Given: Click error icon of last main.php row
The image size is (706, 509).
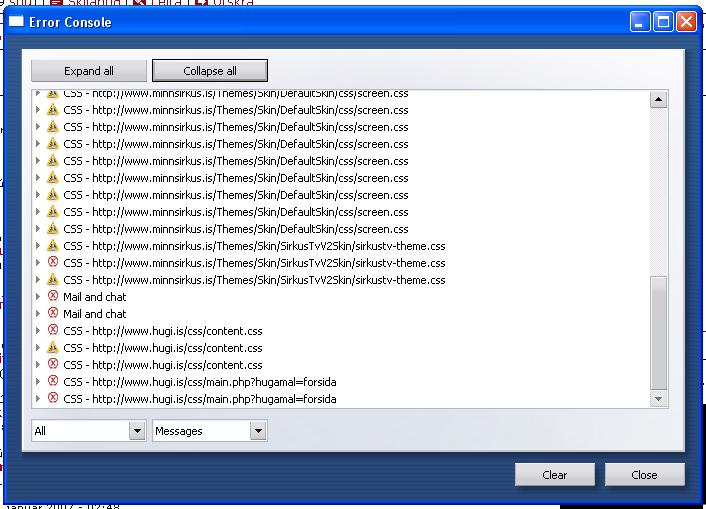Looking at the screenshot, I should point(53,398).
